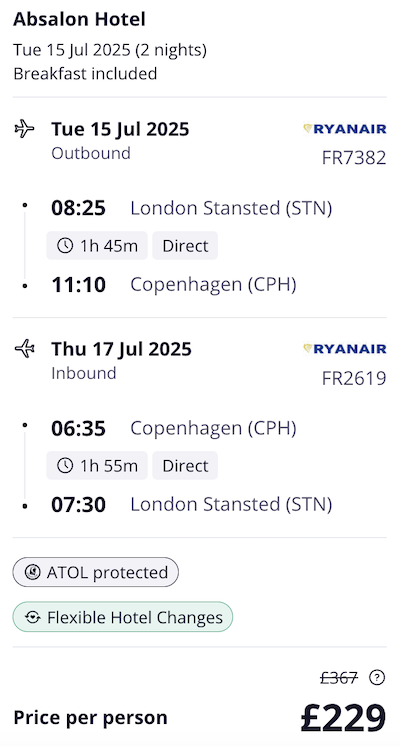Click the Direct tag on outbound flight
The height and width of the screenshot is (746, 400).
click(x=185, y=245)
